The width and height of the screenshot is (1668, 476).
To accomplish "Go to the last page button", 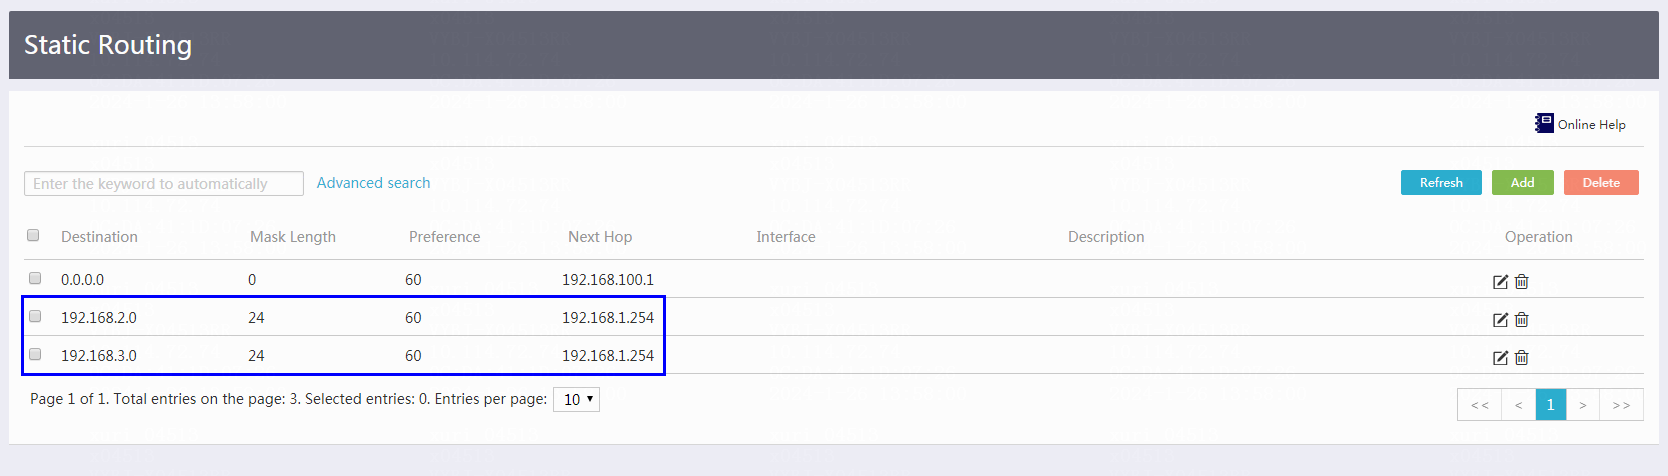I will pyautogui.click(x=1621, y=404).
